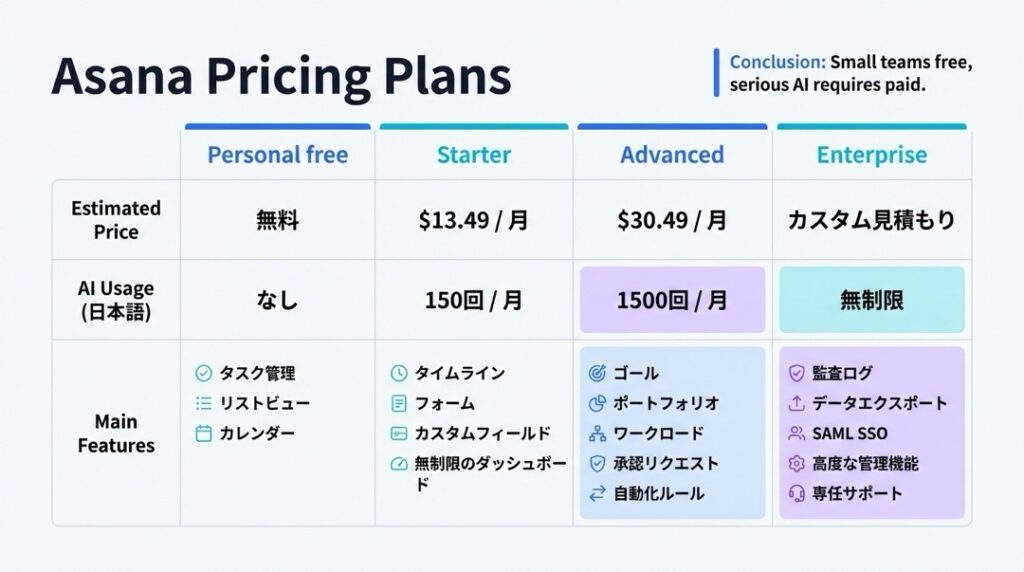This screenshot has height=572, width=1024.
Task: Click the pie chart icon beside ポートフォリオ
Action: pos(597,404)
